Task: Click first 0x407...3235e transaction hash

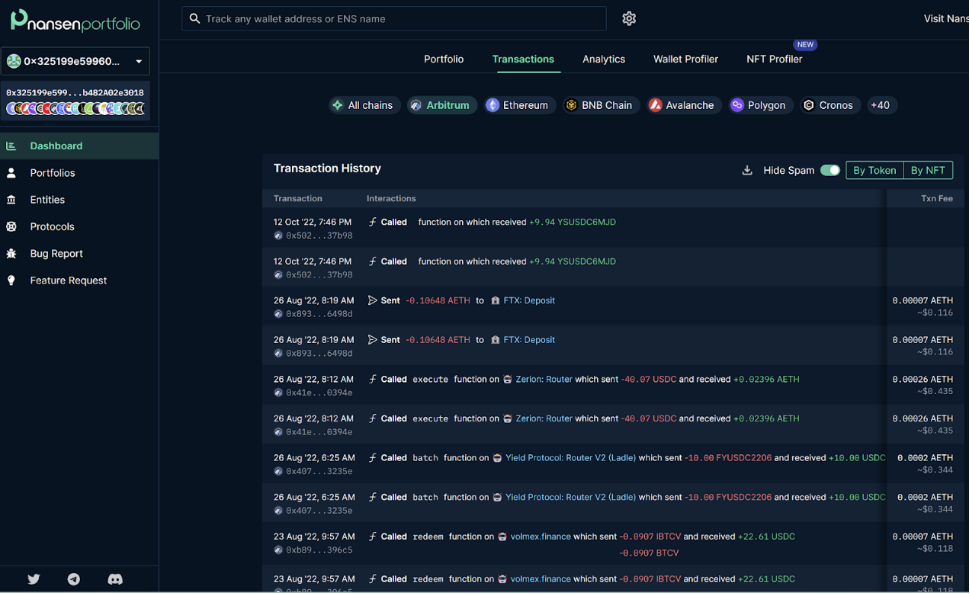Action: point(319,471)
